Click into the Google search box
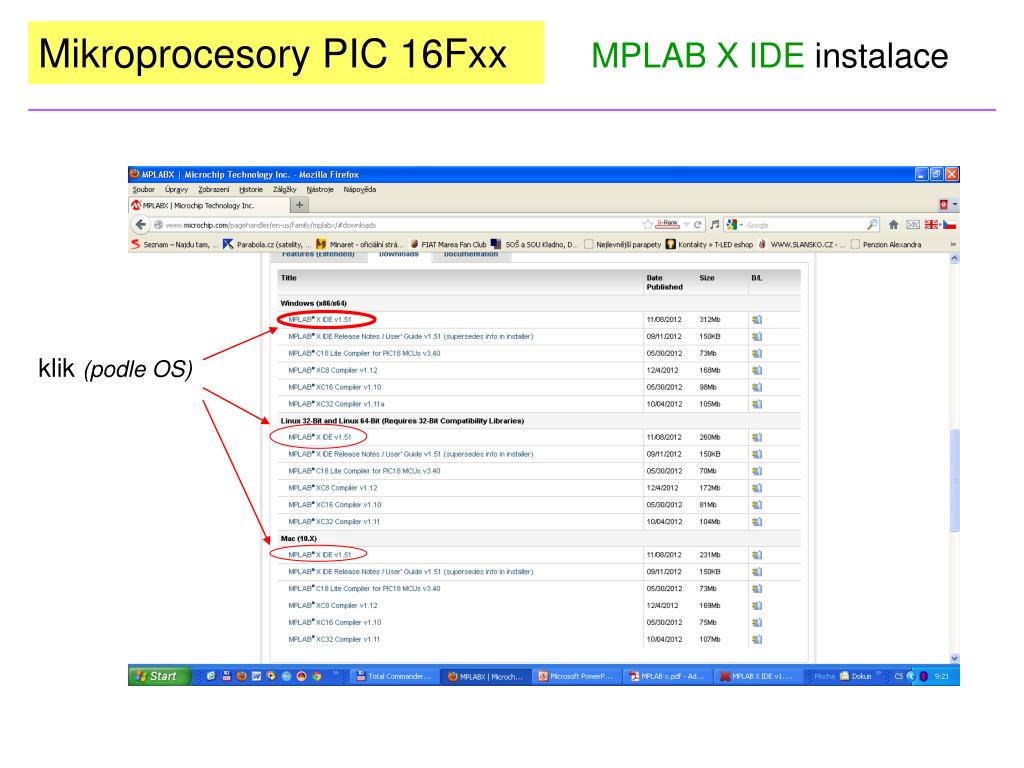1024x768 pixels. pyautogui.click(x=805, y=225)
